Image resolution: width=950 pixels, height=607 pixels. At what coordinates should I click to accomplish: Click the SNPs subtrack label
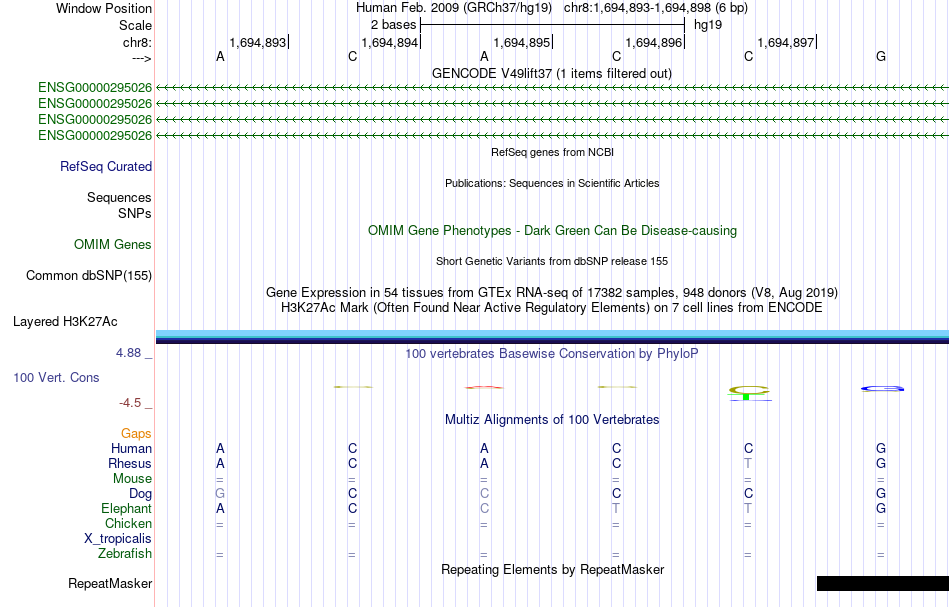135,213
